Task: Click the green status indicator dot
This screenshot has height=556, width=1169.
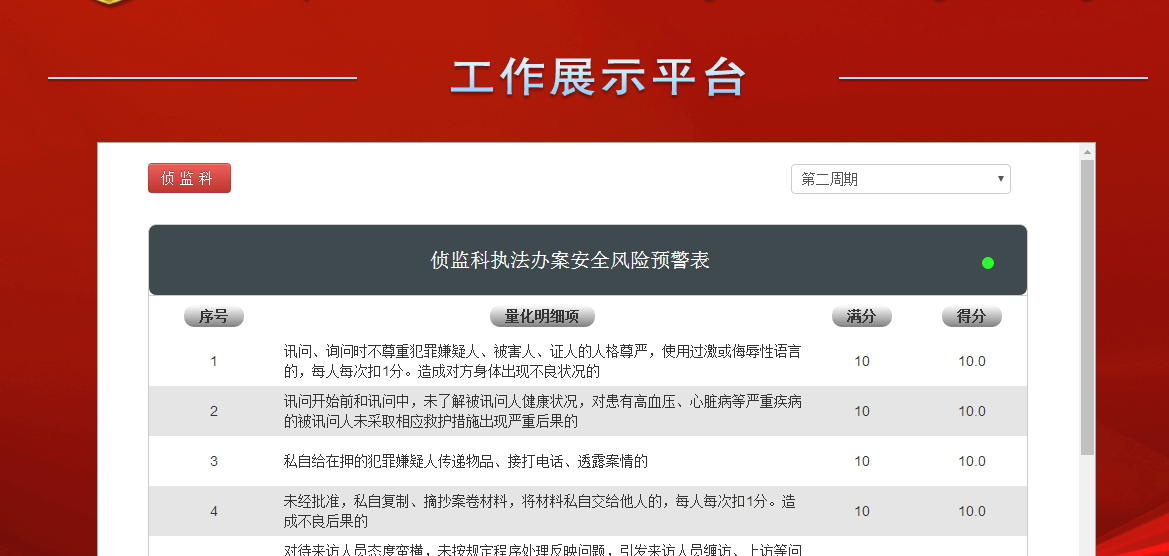Action: [988, 262]
